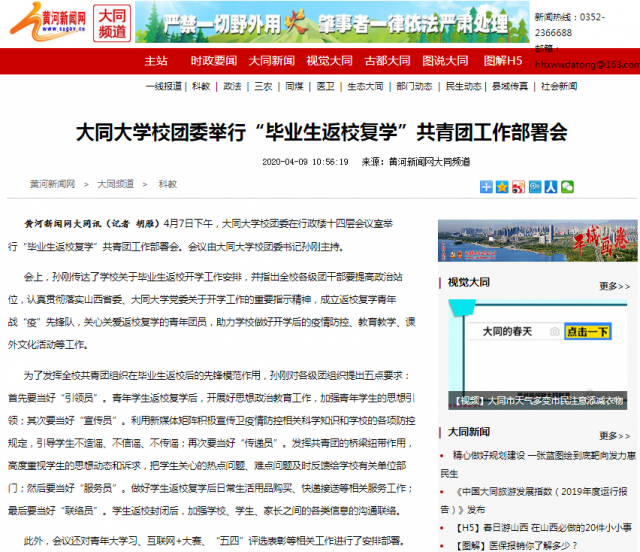The width and height of the screenshot is (640, 552).
Task: Open the 大同频道 red badge
Action: (x=112, y=24)
